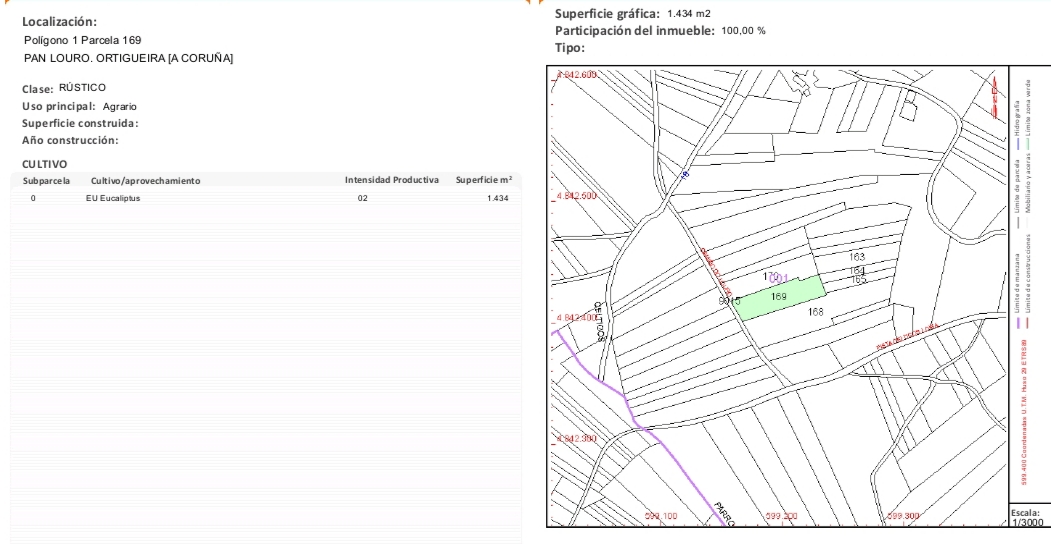
Task: Click parcel 163 on the map
Action: coord(856,258)
